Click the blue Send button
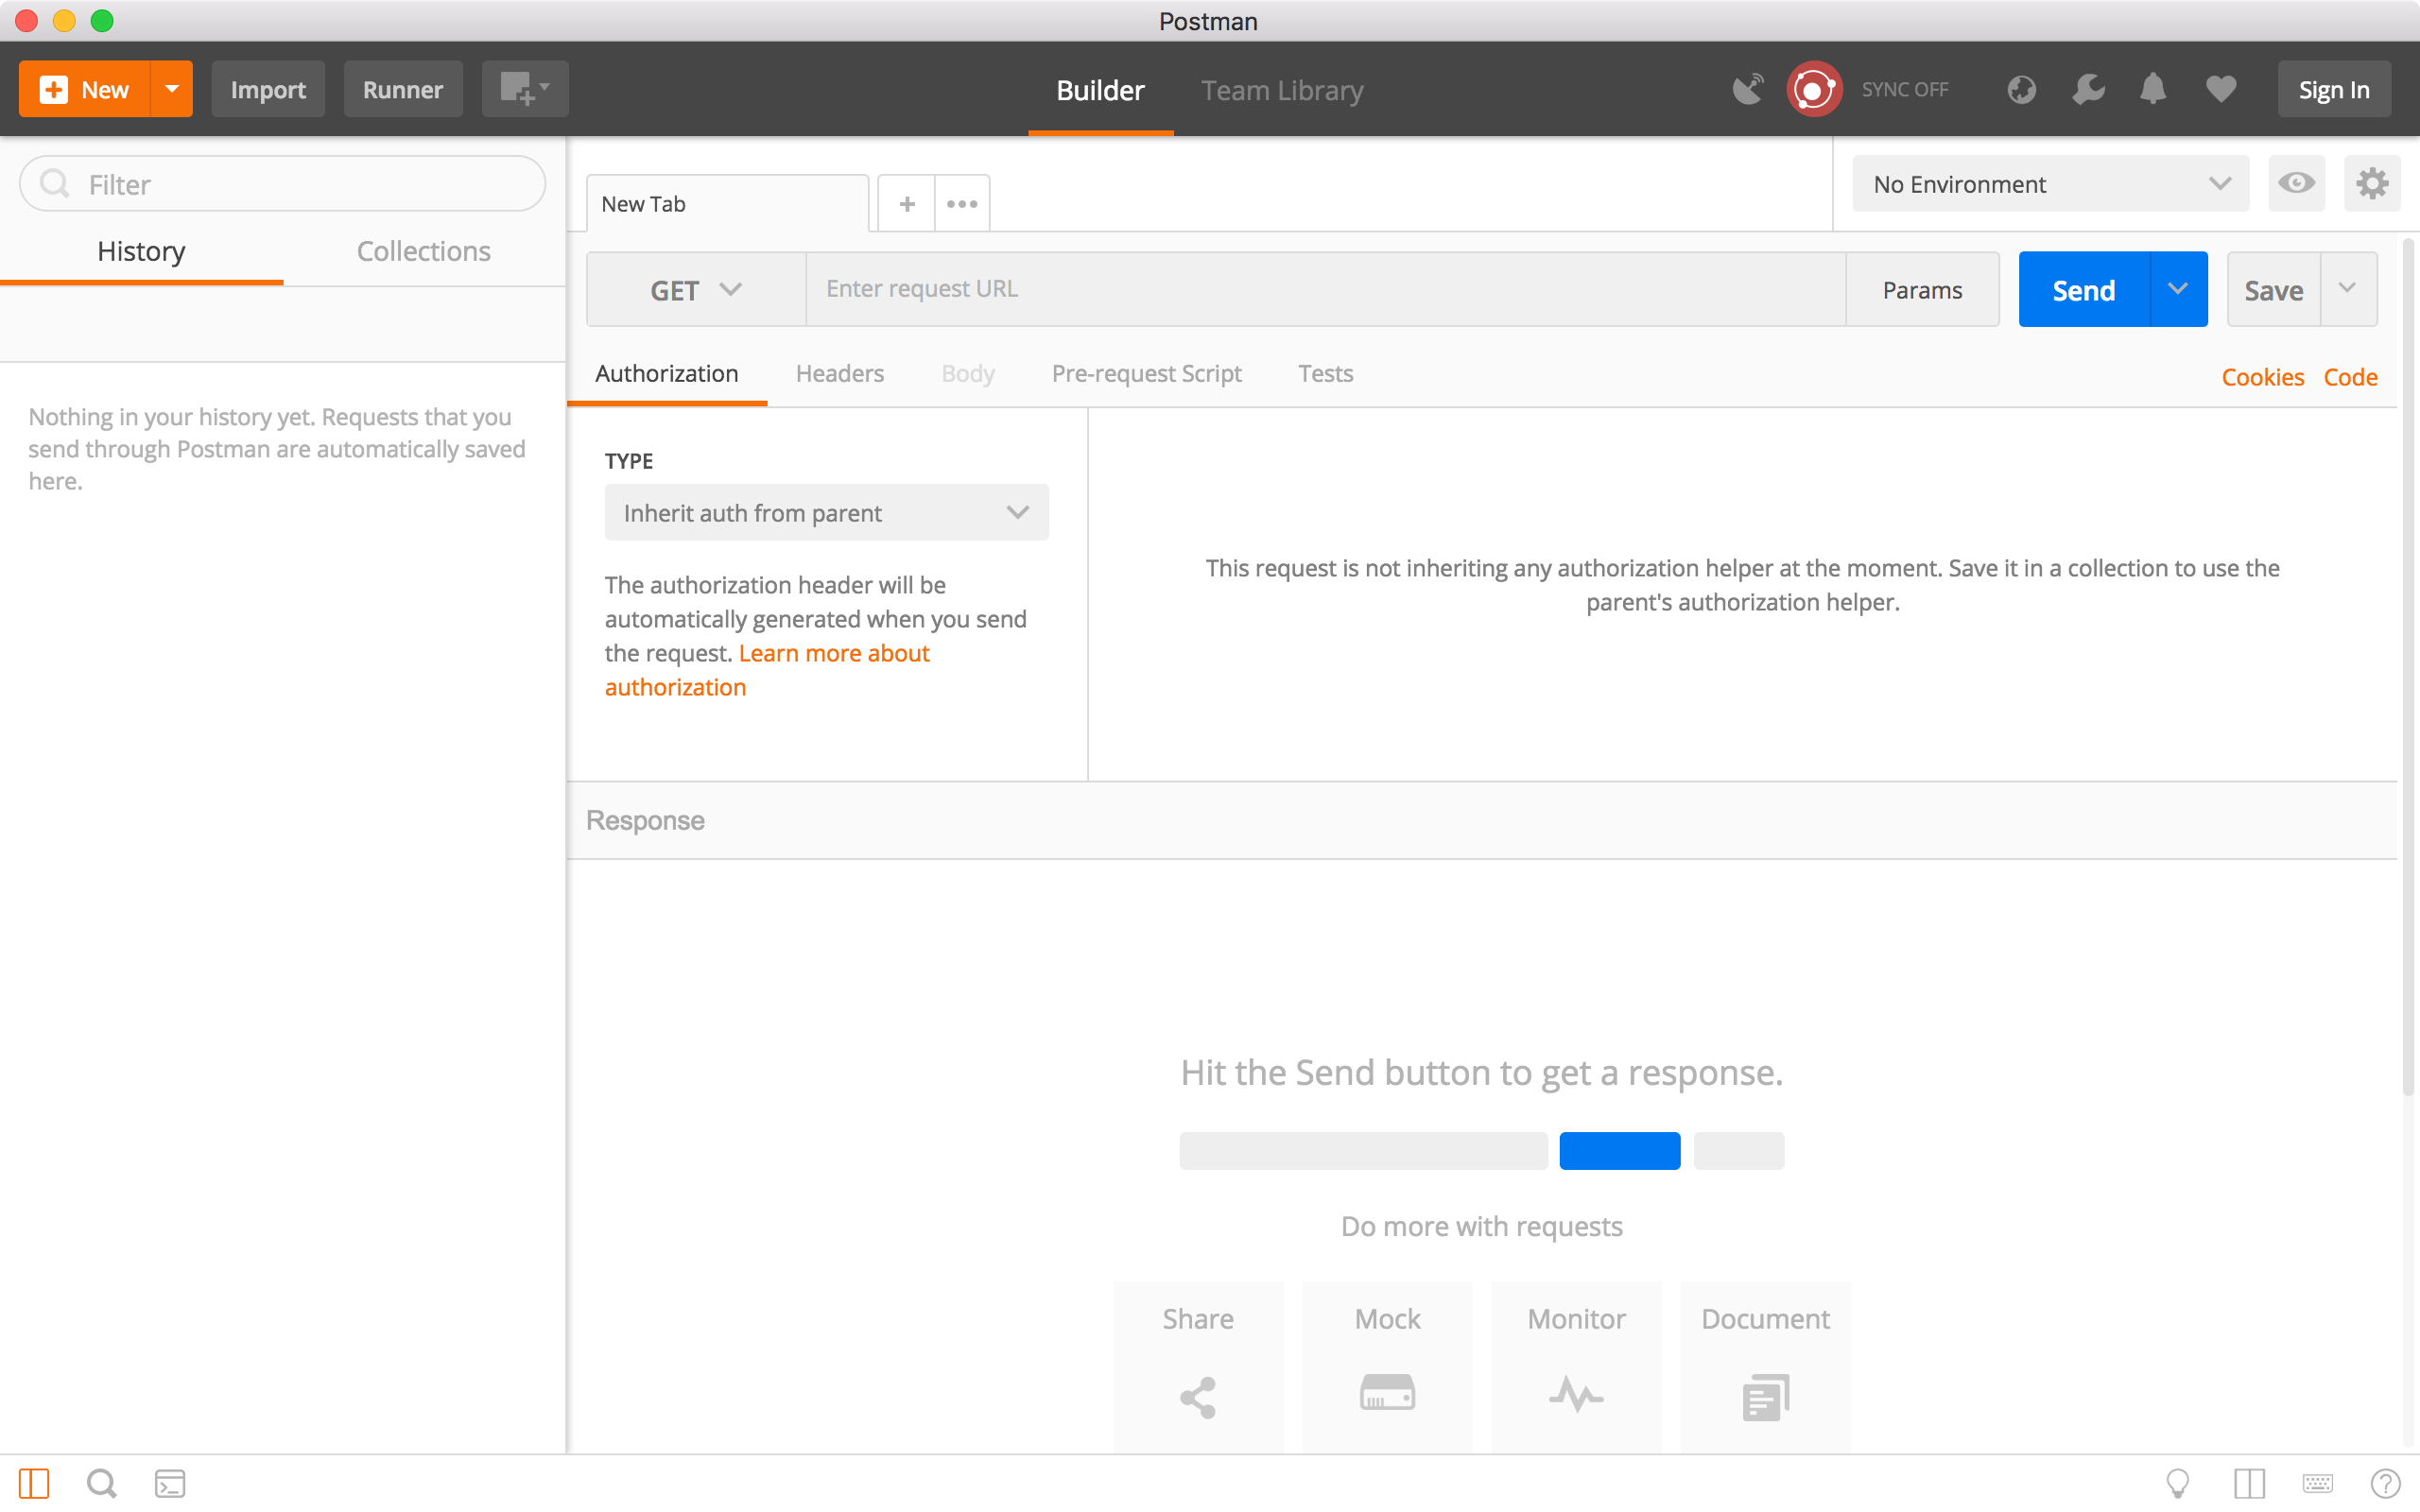 point(2084,289)
